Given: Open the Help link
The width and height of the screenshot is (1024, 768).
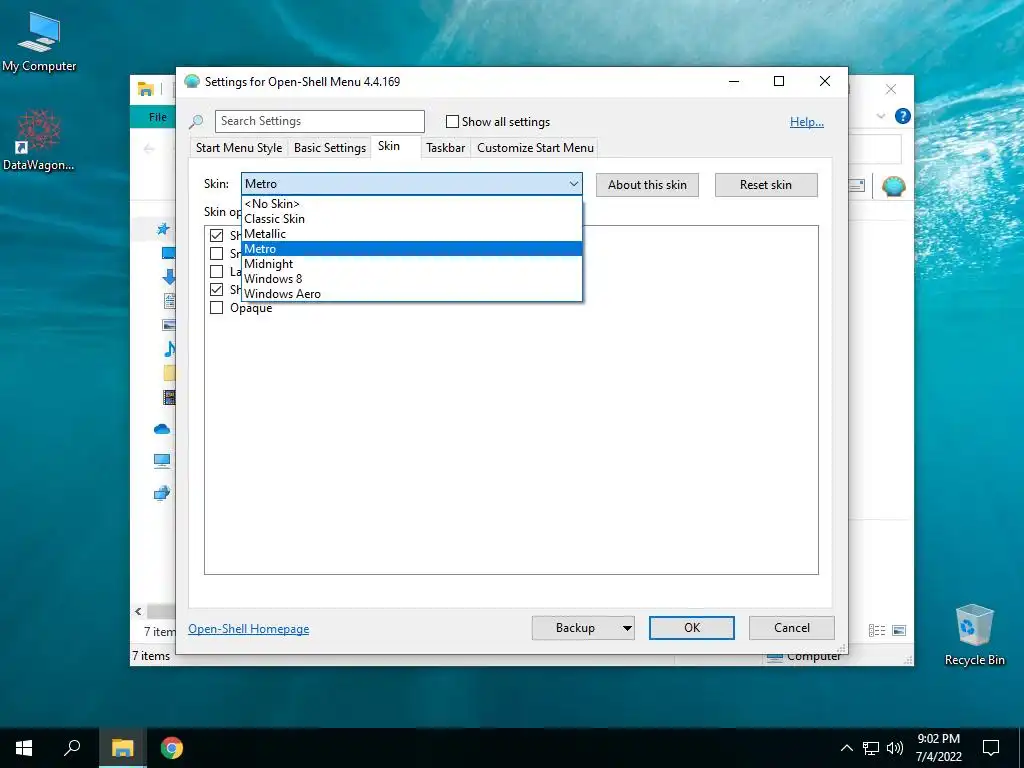Looking at the screenshot, I should click(807, 121).
